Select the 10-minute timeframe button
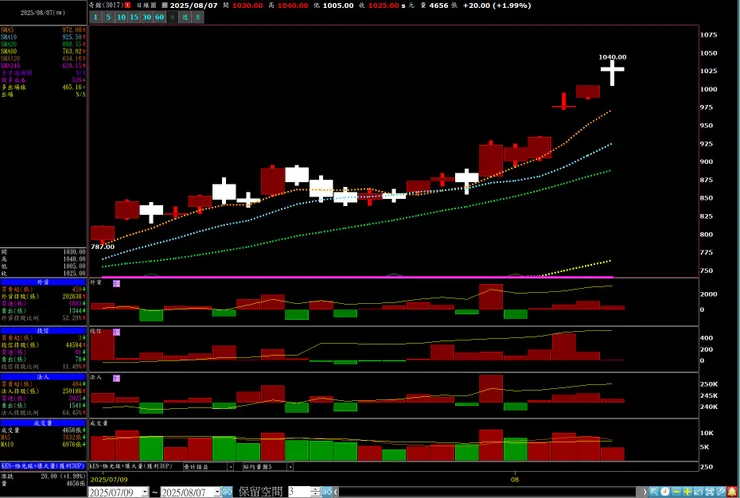The image size is (740, 498). click(x=121, y=17)
